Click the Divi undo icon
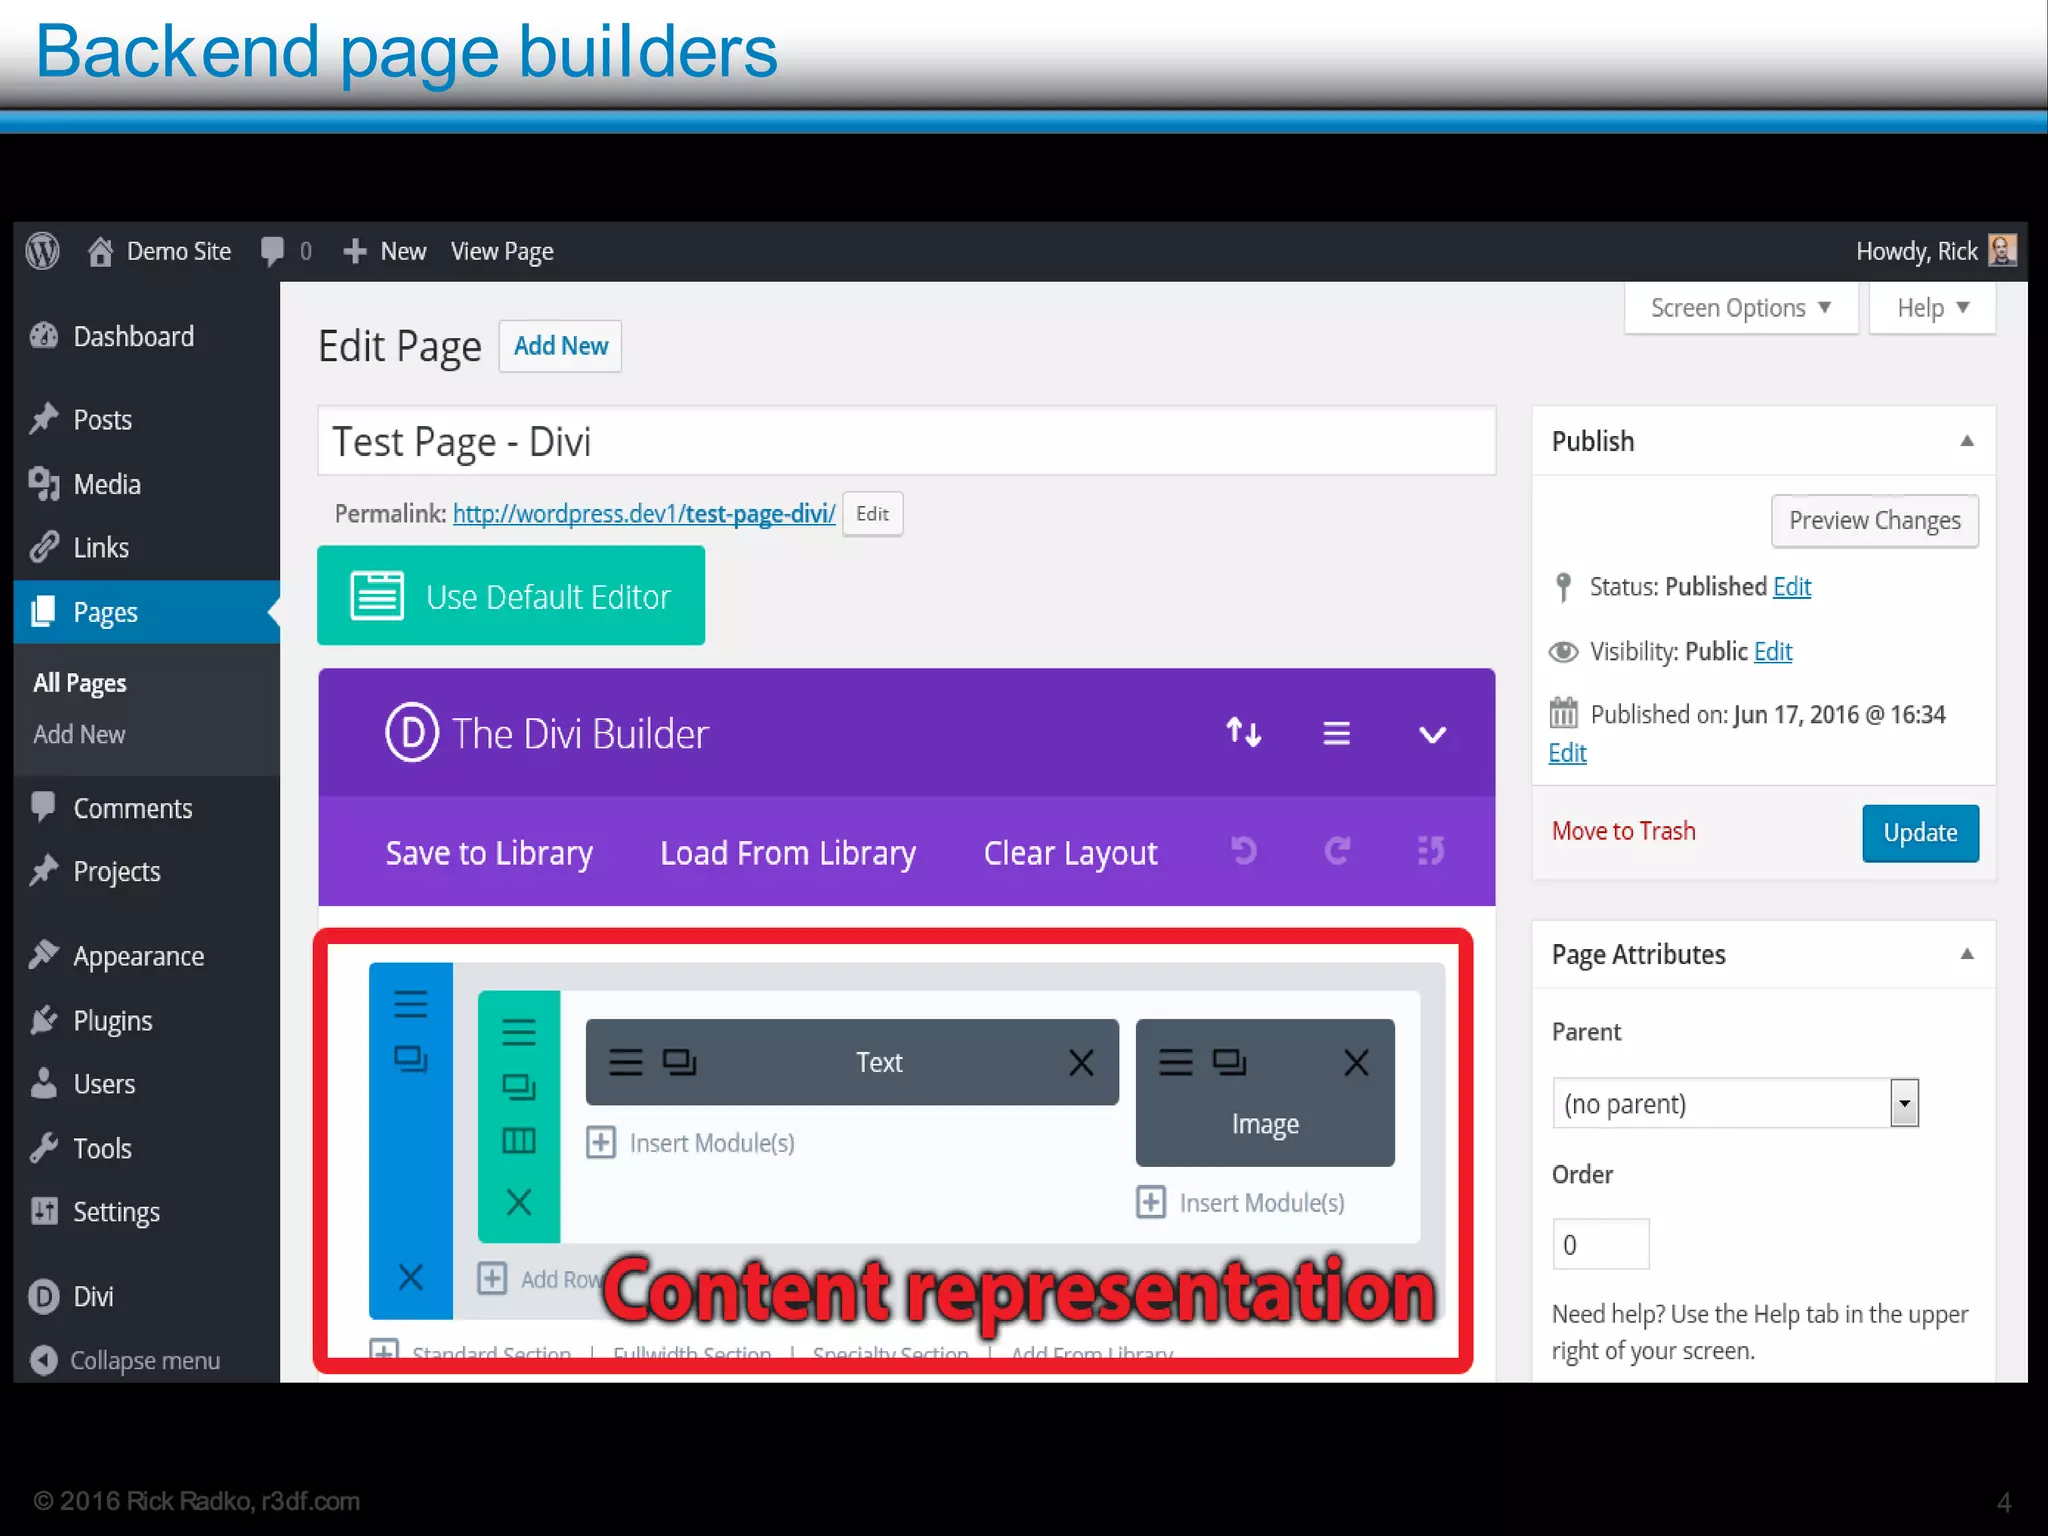This screenshot has width=2048, height=1536. pyautogui.click(x=1244, y=851)
